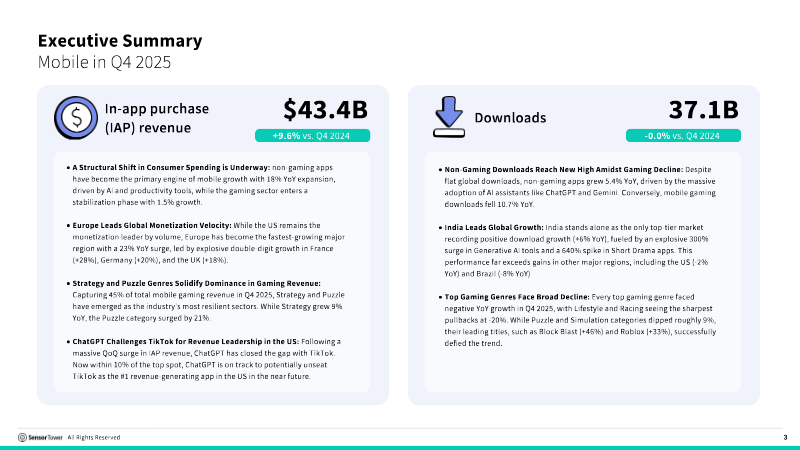Viewport: 800px width, 450px height.
Task: Select the ChatGPT Challenges TikTok bullet
Action: click(211, 359)
